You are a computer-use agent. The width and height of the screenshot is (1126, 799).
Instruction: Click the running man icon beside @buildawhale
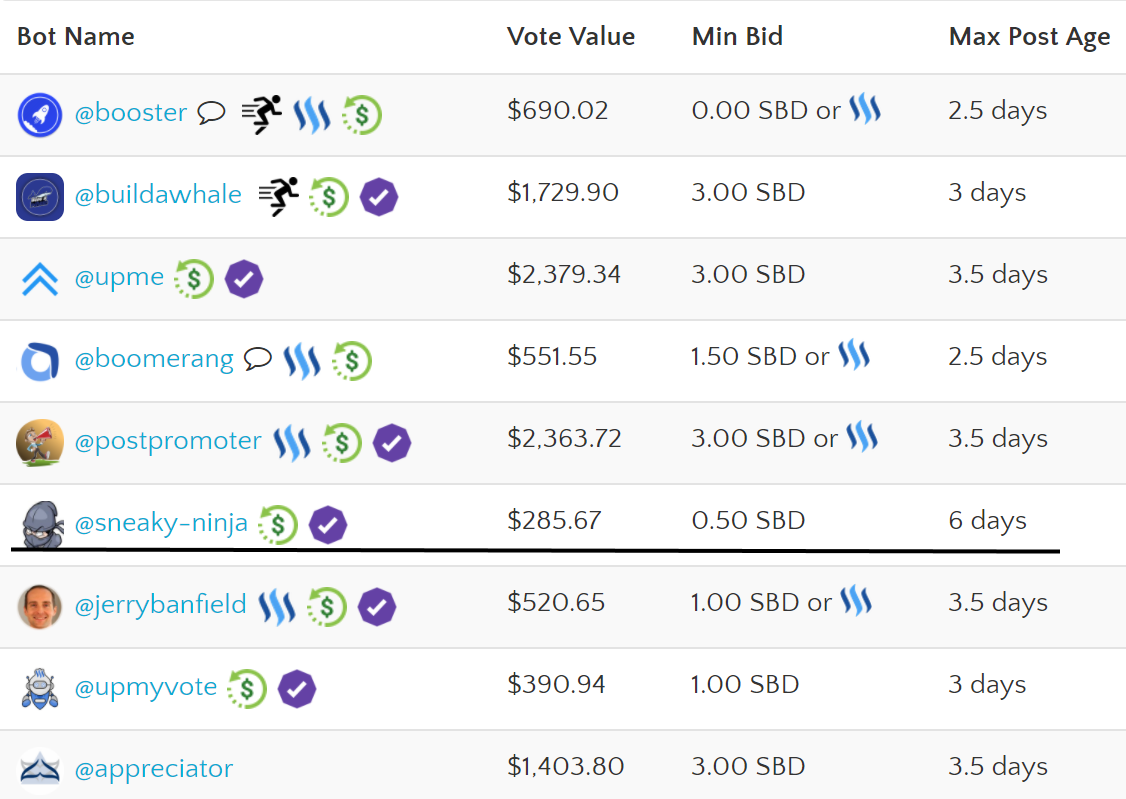[279, 196]
